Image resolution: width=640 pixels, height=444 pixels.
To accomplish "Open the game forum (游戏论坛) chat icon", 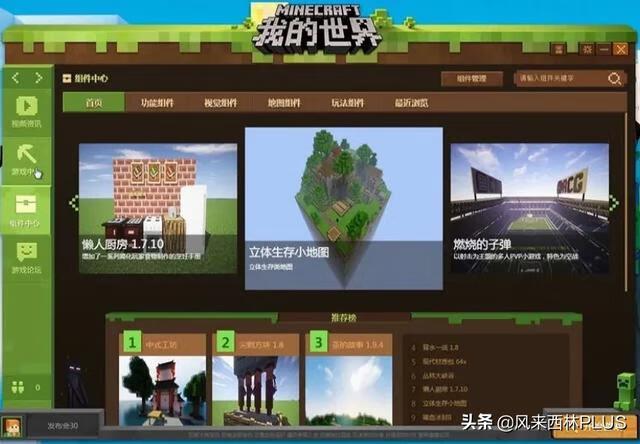I will point(26,254).
